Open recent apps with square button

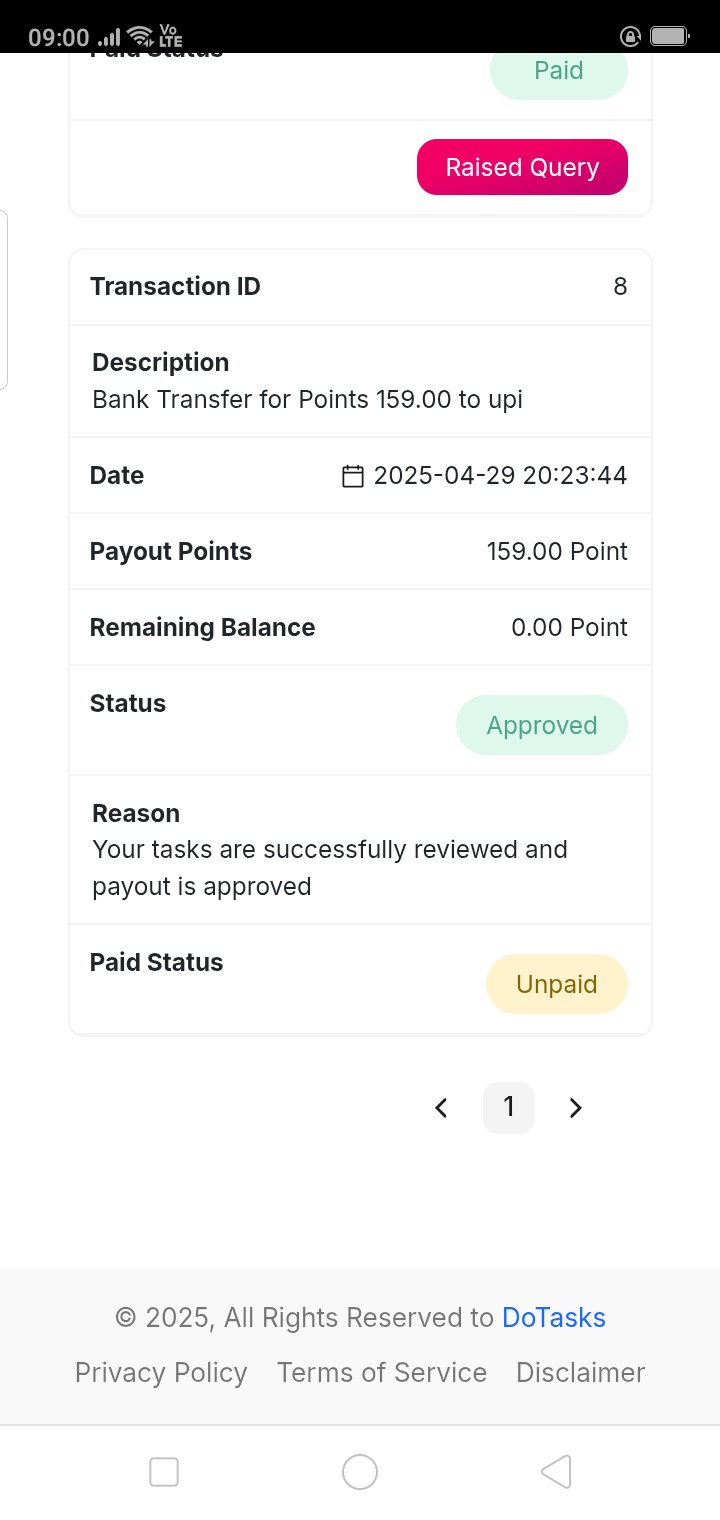(164, 1472)
